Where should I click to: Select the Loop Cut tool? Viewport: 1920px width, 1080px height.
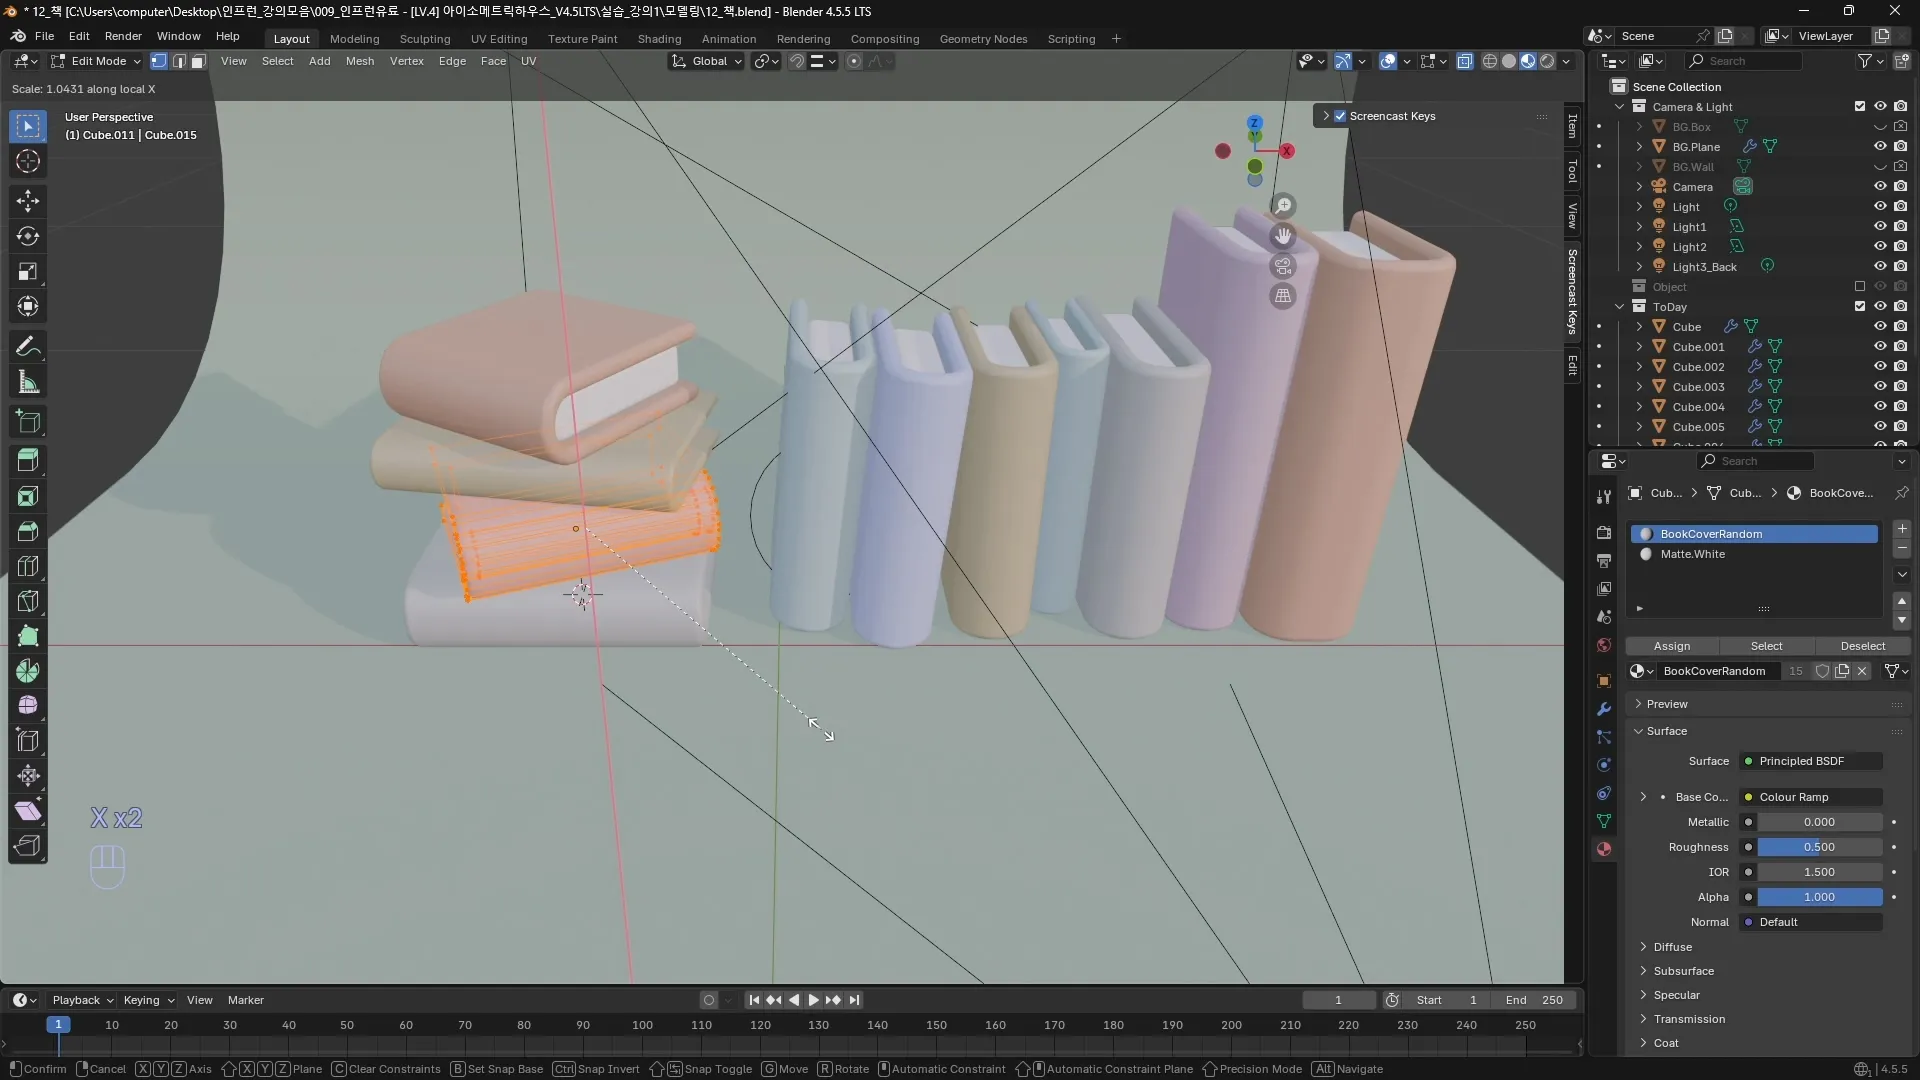pyautogui.click(x=28, y=566)
